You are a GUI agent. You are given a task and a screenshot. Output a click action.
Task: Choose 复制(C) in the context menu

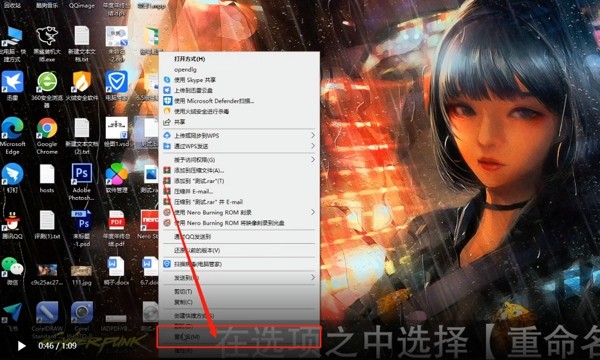[239, 302]
